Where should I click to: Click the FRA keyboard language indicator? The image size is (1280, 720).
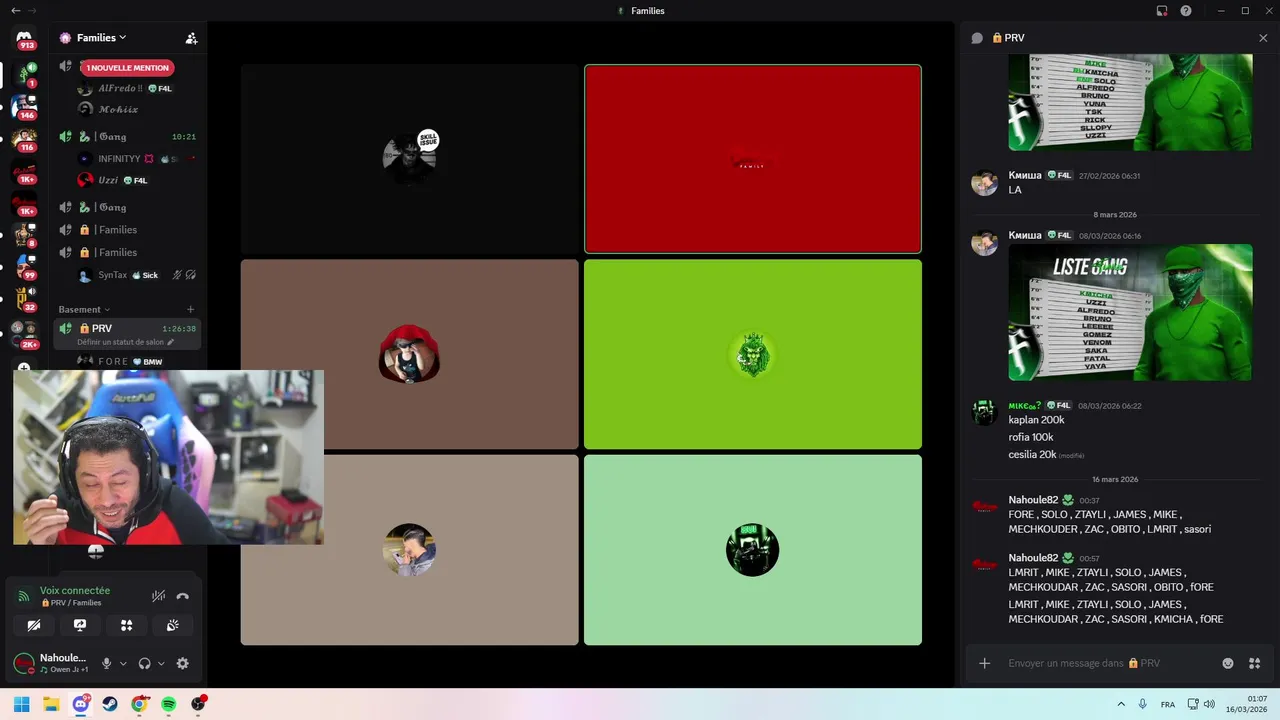coord(1168,704)
